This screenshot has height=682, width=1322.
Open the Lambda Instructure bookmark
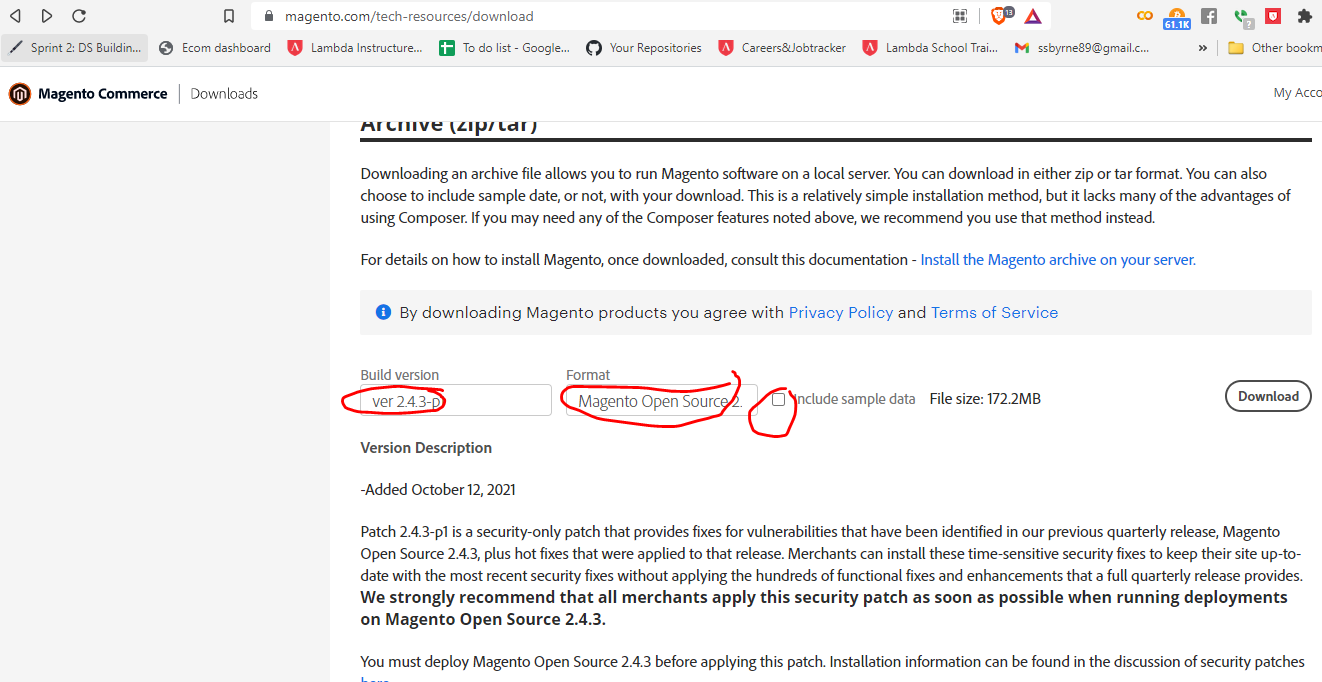tap(355, 47)
